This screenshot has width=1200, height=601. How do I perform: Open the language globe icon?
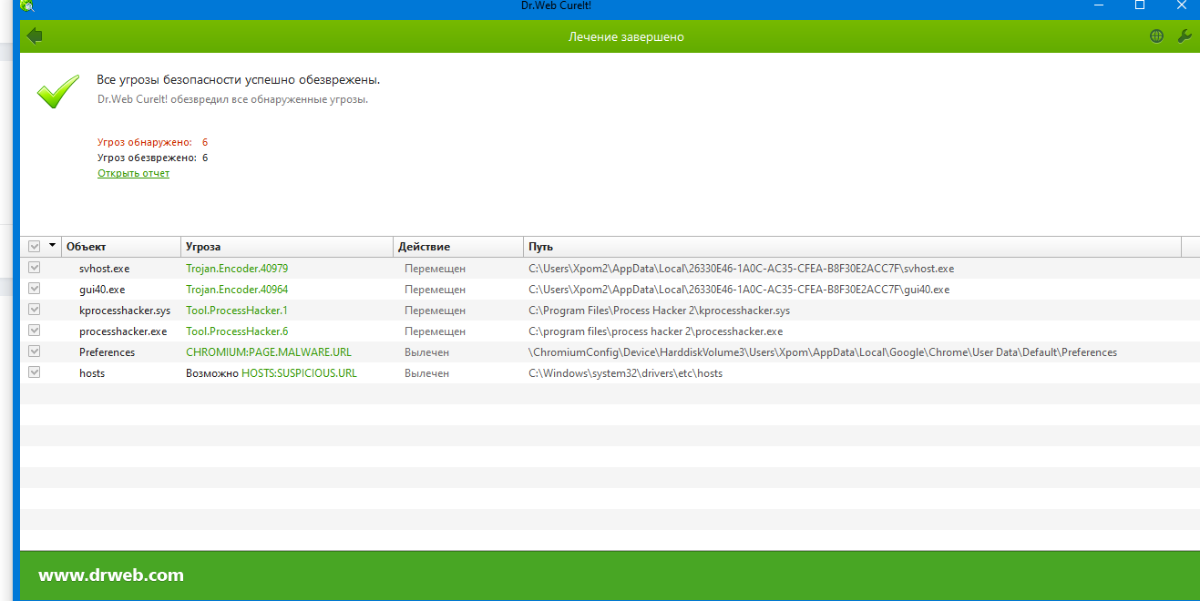coord(1157,36)
